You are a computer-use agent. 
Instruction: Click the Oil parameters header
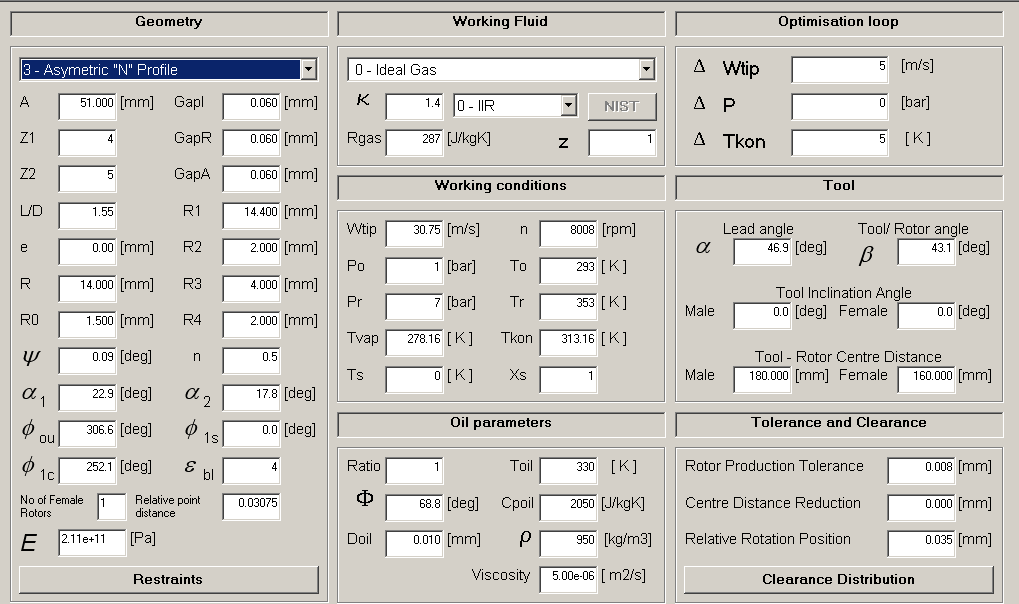500,423
